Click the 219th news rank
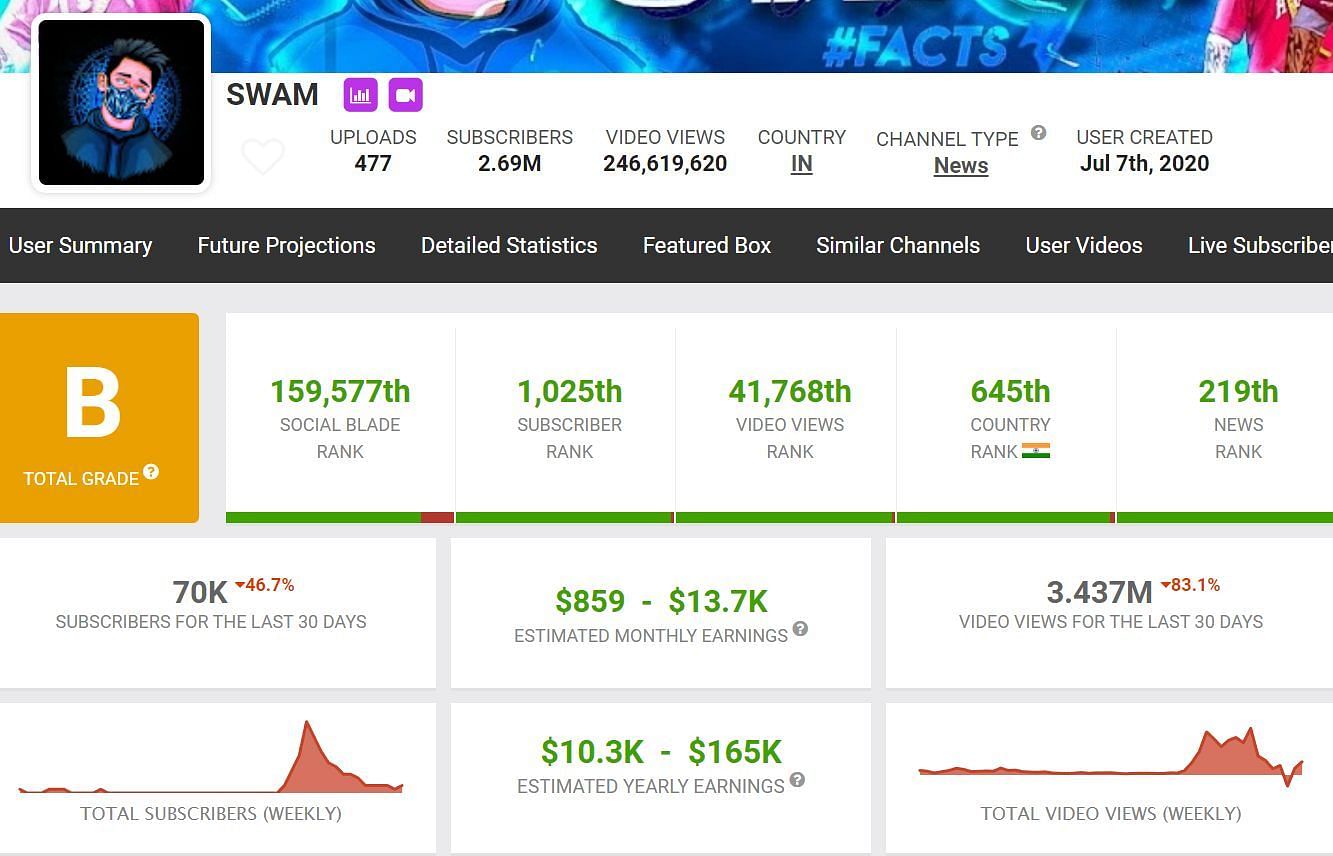The height and width of the screenshot is (856, 1333). coord(1238,391)
